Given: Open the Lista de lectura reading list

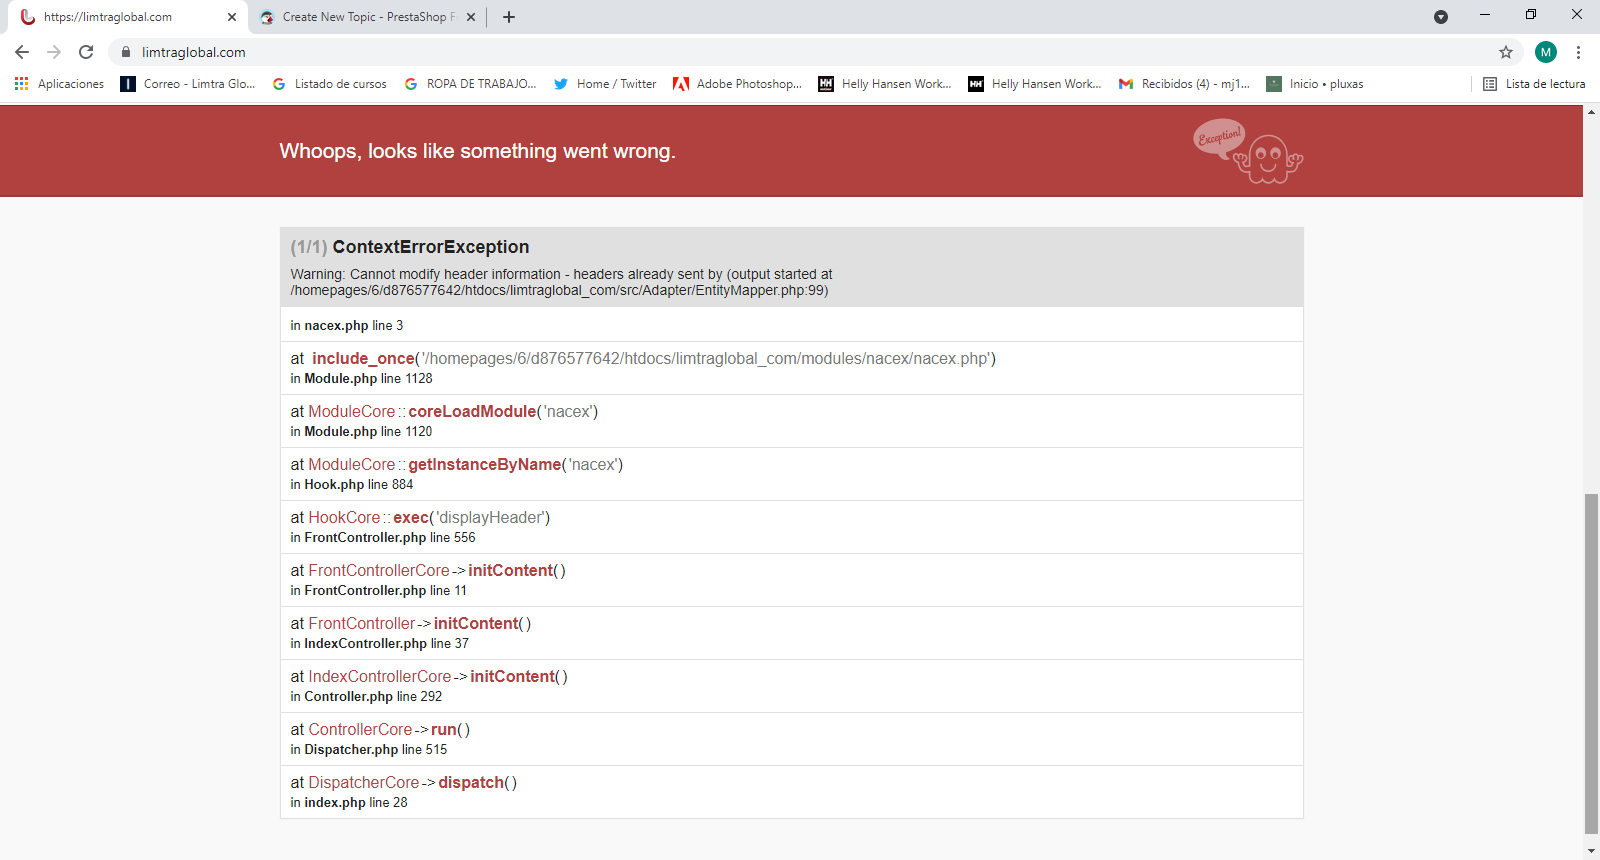Looking at the screenshot, I should tap(1534, 84).
